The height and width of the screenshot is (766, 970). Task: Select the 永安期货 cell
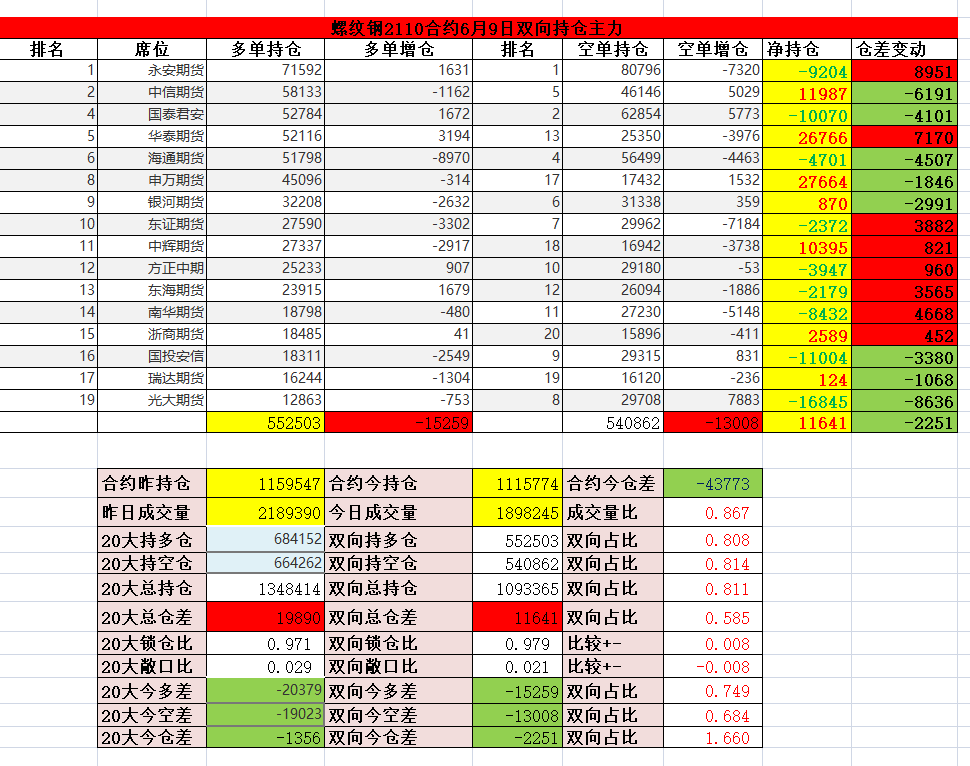pos(152,70)
